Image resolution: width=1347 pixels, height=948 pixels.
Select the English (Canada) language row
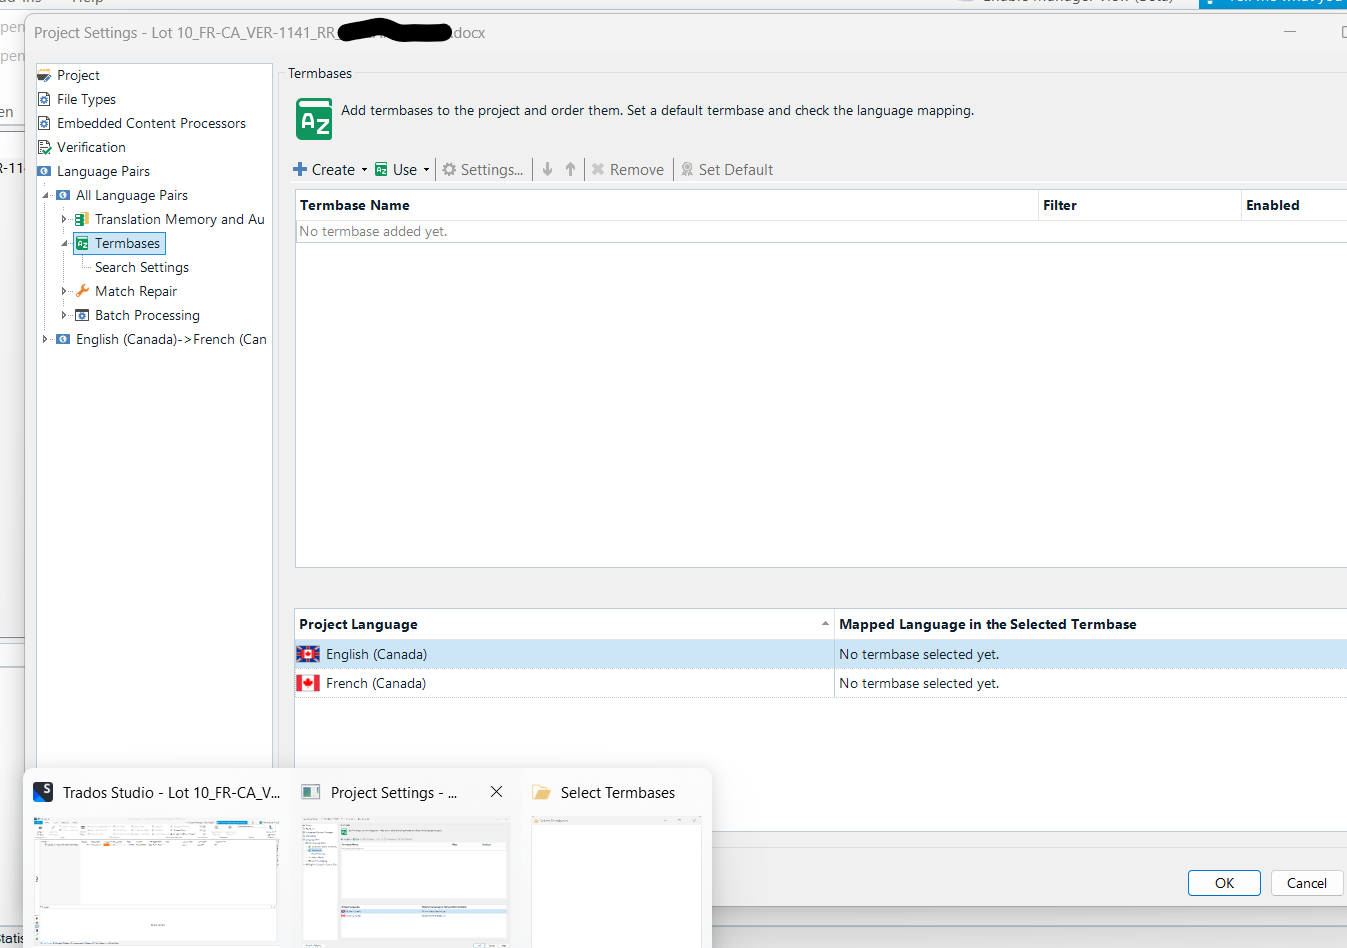pos(821,654)
